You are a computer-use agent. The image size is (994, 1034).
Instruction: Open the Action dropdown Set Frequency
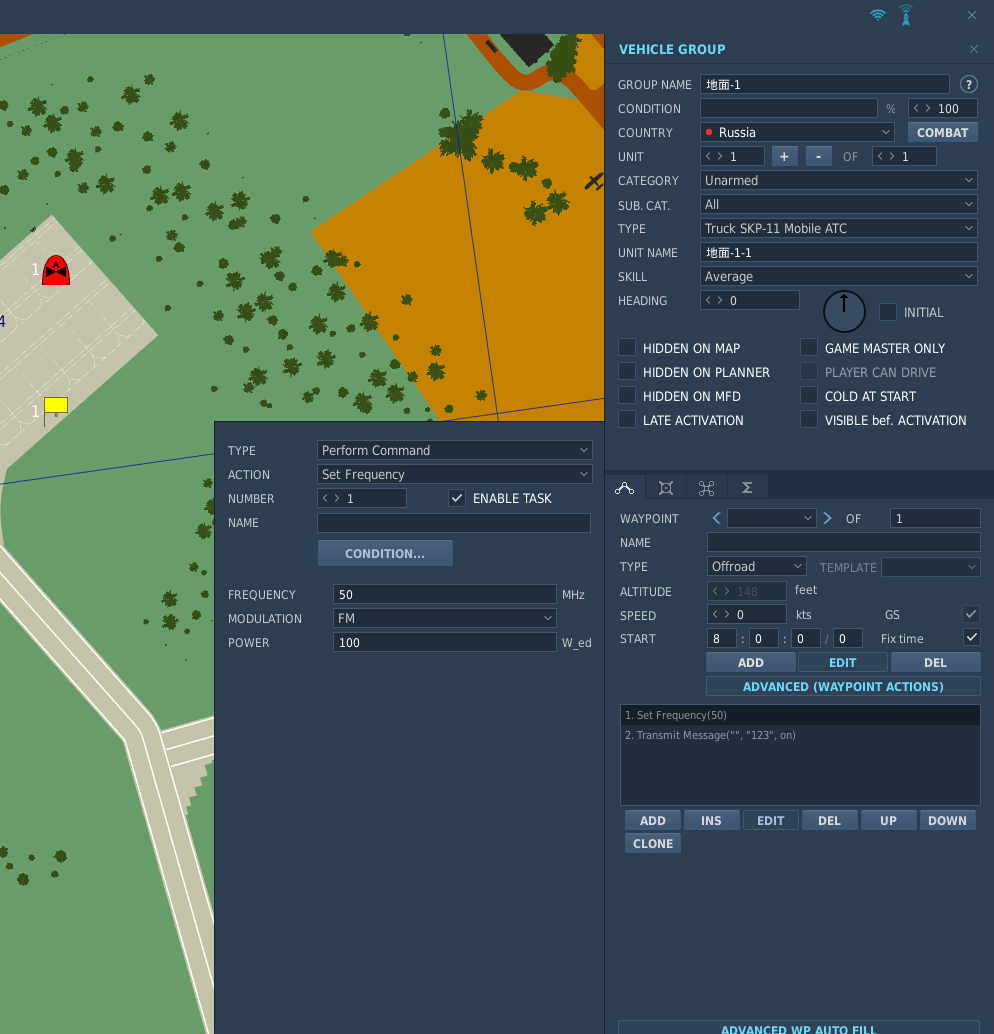[454, 474]
